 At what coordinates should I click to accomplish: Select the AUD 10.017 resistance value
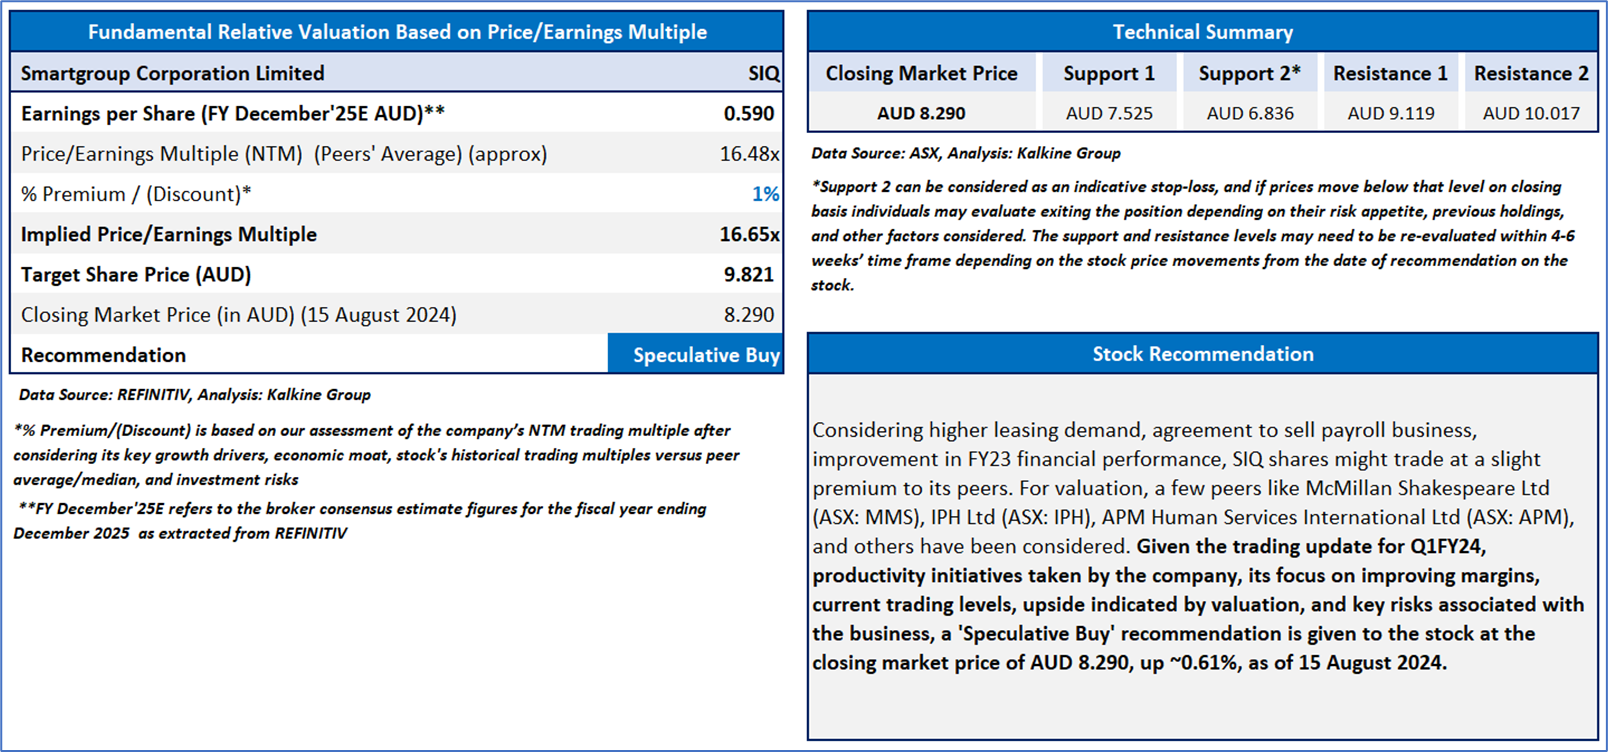click(1531, 113)
